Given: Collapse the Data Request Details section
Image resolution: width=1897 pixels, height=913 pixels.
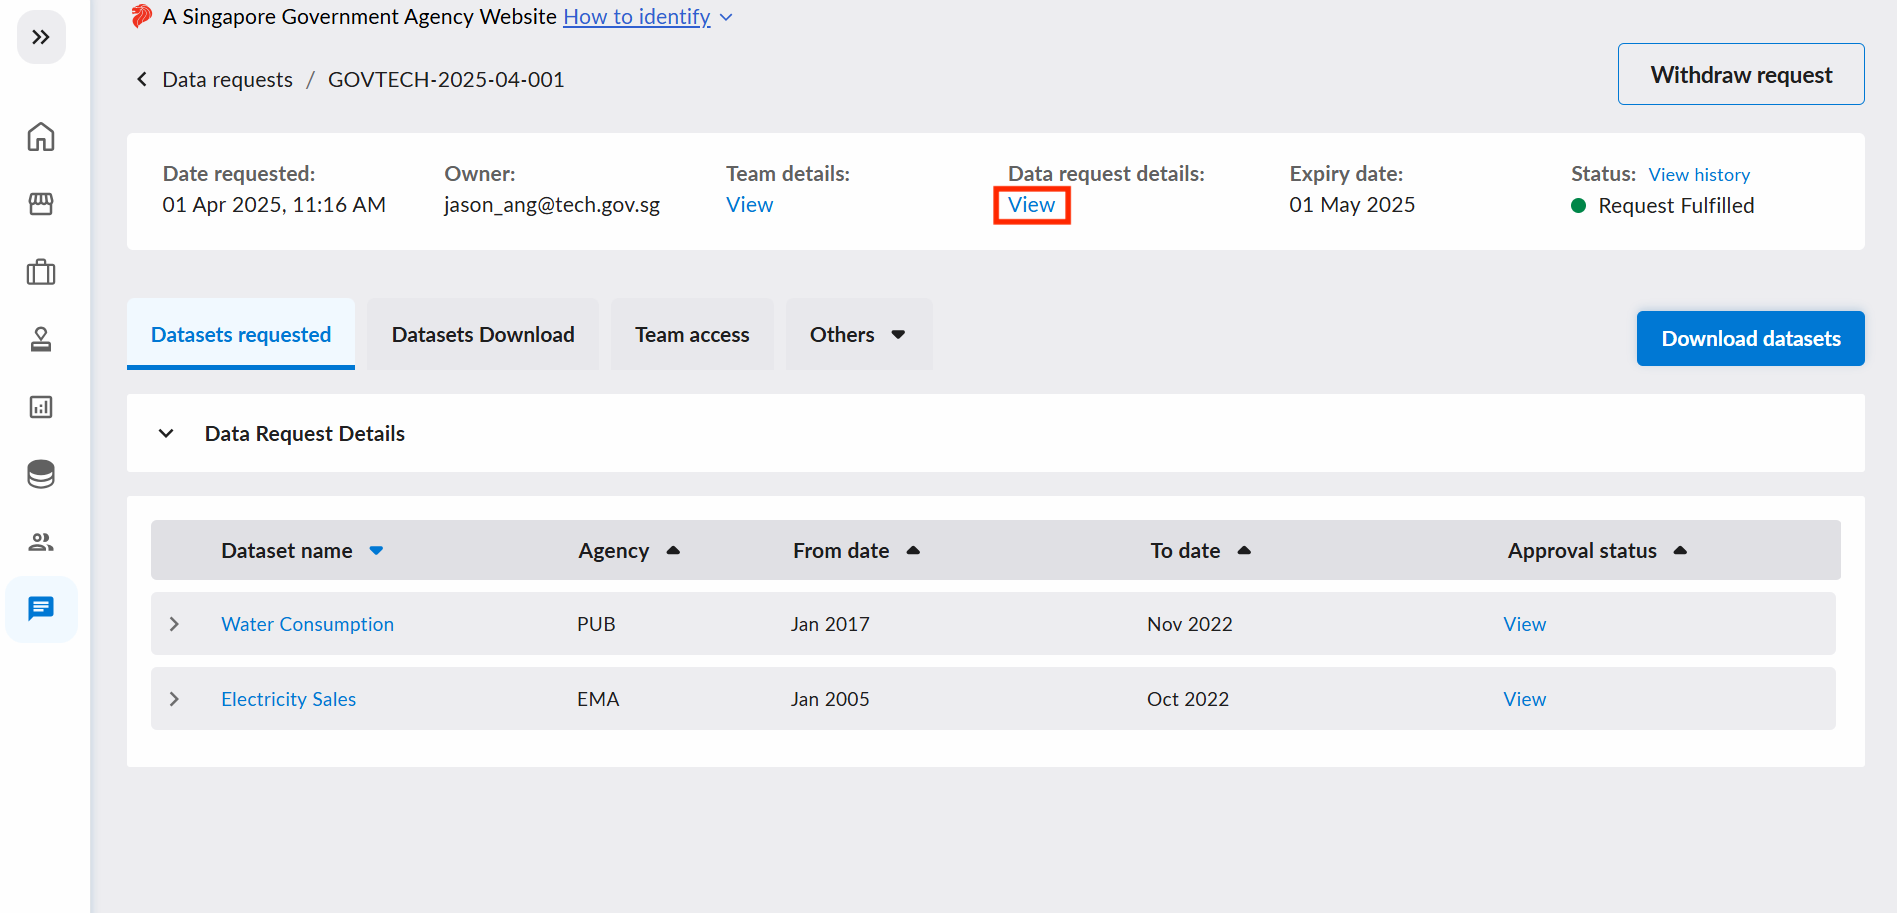Looking at the screenshot, I should pos(166,433).
